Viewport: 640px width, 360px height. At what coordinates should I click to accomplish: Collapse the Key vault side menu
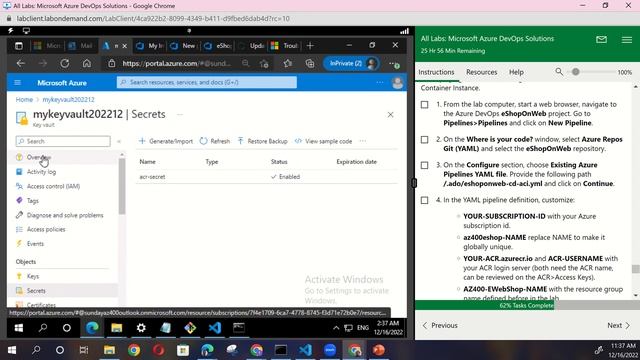point(119,141)
